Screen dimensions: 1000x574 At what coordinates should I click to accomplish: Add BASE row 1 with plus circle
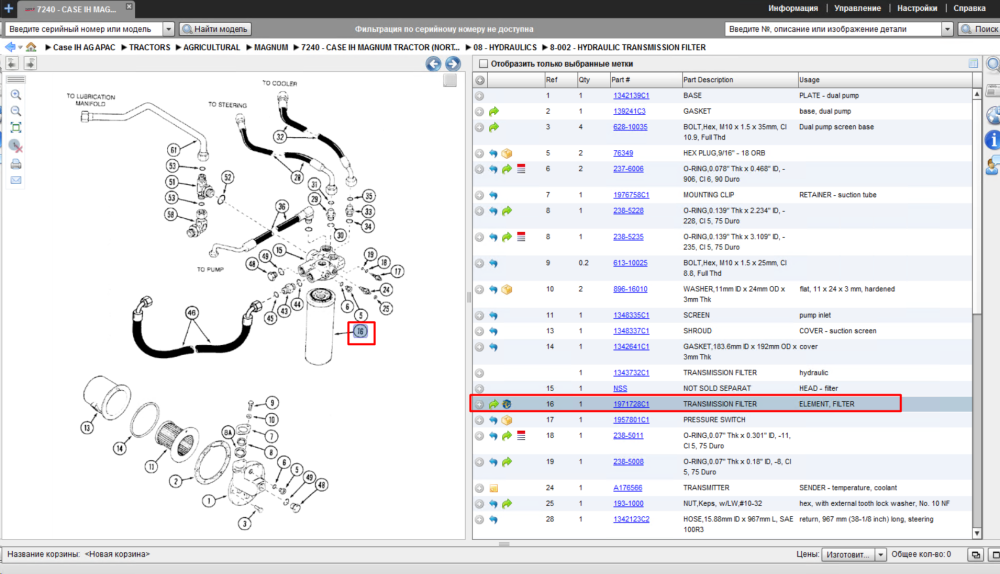(x=480, y=96)
